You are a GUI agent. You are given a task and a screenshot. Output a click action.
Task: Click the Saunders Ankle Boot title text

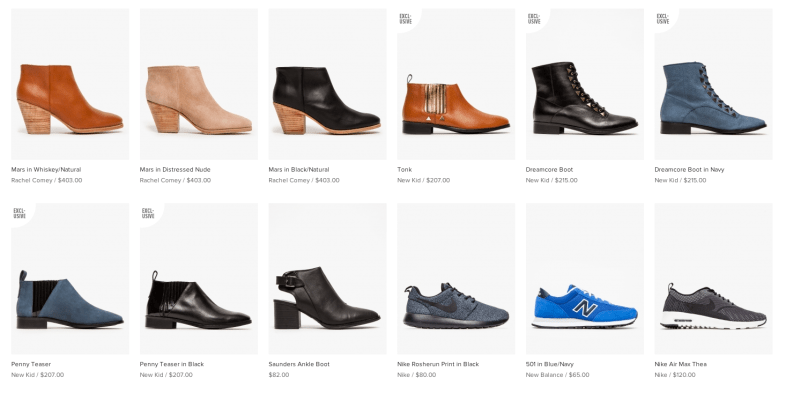pos(299,364)
